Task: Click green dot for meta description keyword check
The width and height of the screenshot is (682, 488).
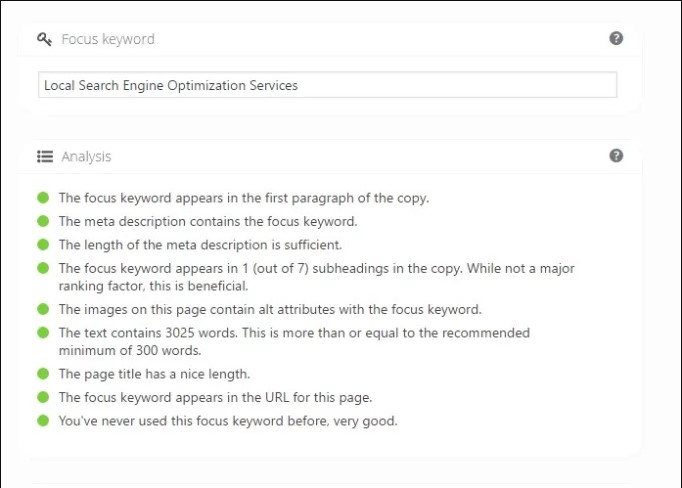Action: tap(43, 221)
